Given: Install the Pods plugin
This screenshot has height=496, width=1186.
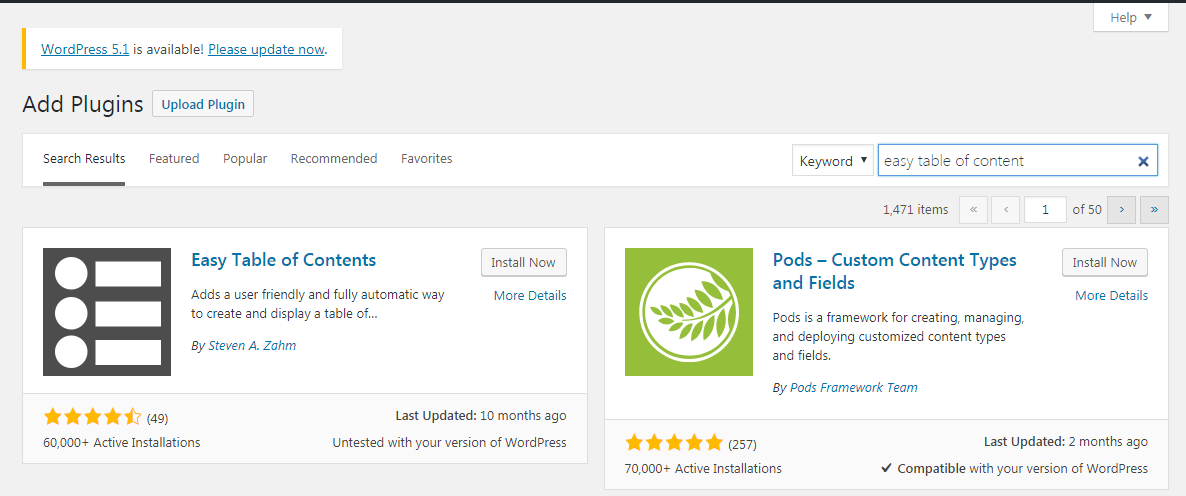Looking at the screenshot, I should pyautogui.click(x=1104, y=262).
